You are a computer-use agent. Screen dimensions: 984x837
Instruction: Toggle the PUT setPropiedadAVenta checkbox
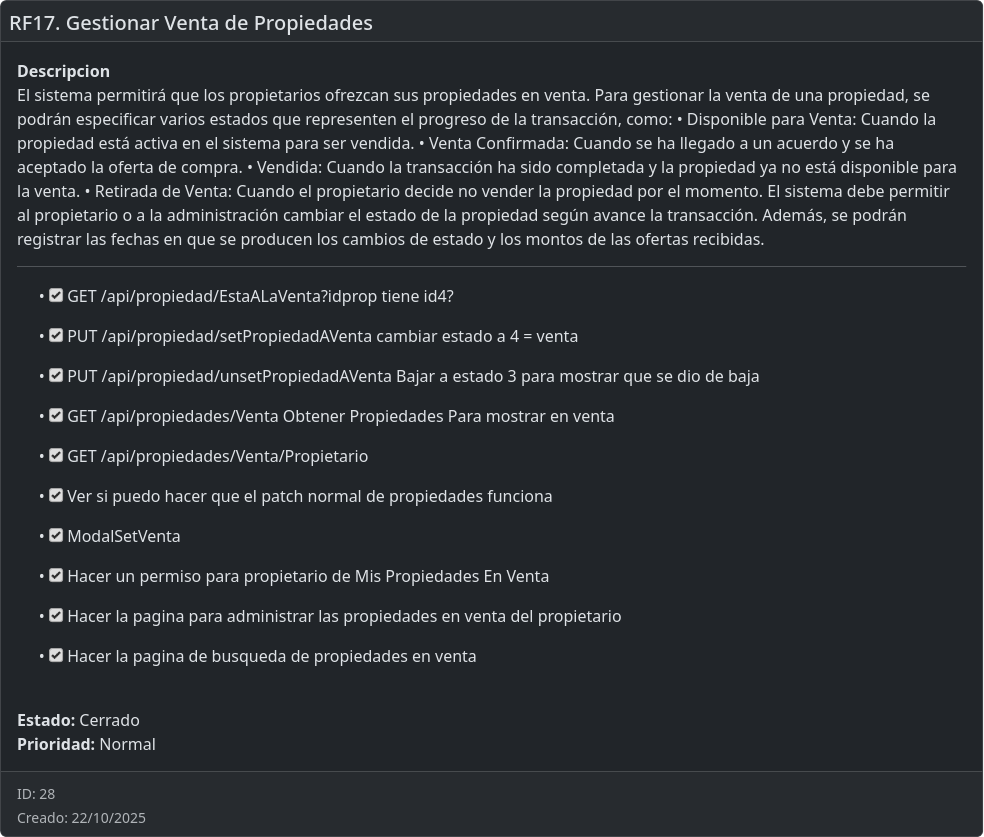56,336
